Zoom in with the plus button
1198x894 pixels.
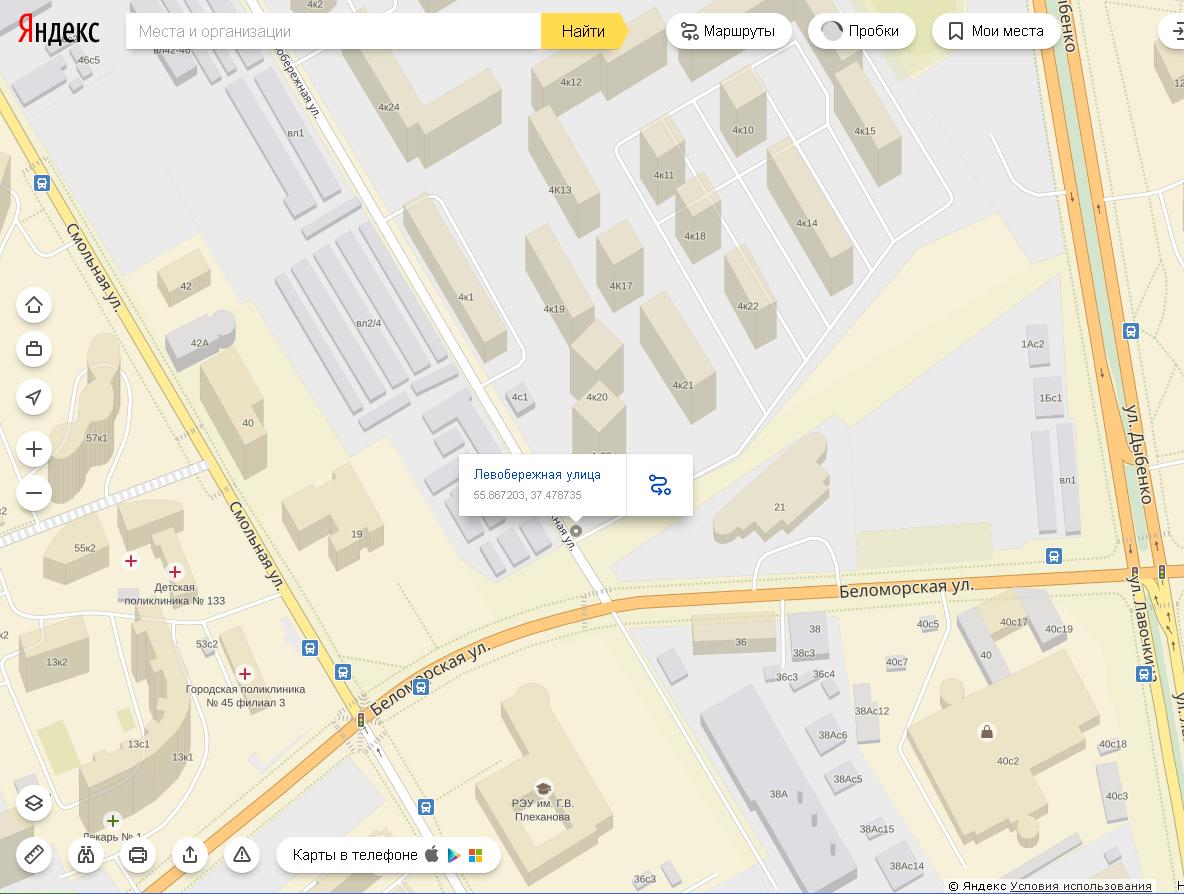(x=34, y=449)
